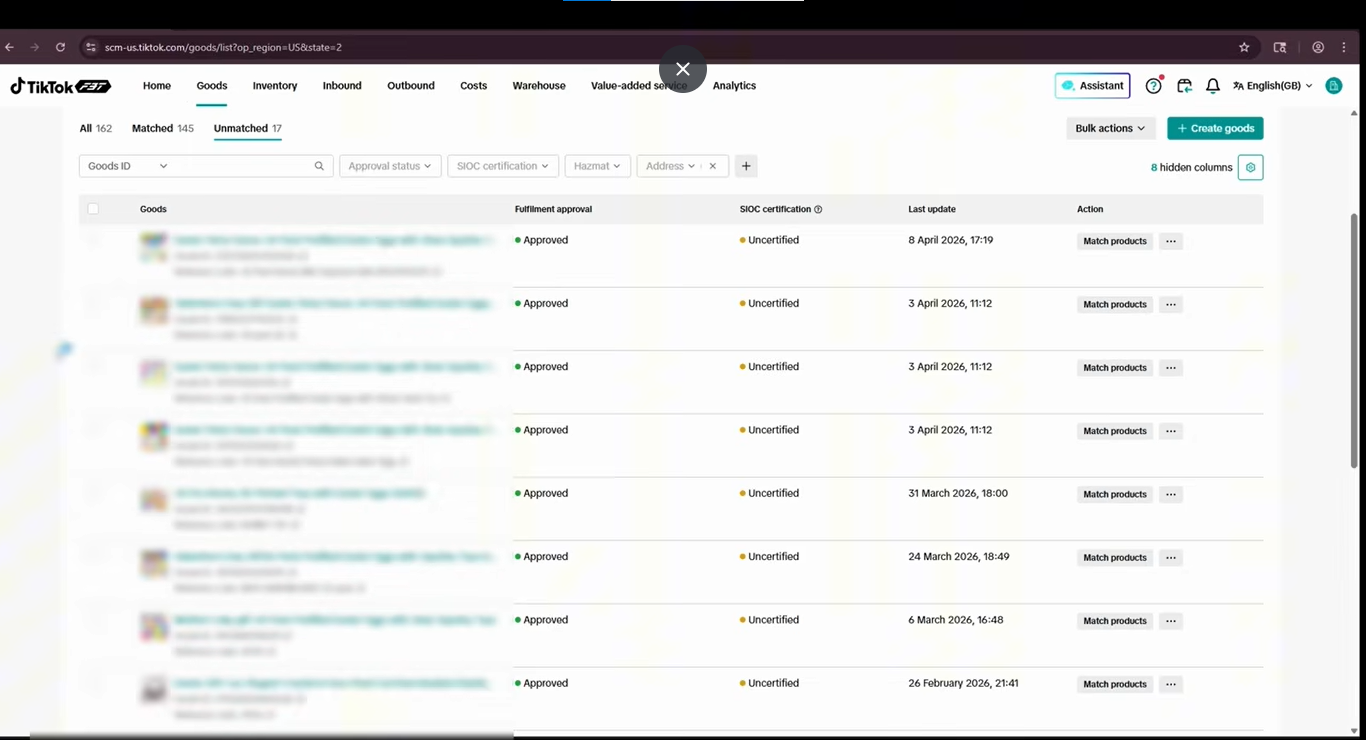Viewport: 1366px width, 740px height.
Task: Click the browser back arrow
Action: [x=10, y=47]
